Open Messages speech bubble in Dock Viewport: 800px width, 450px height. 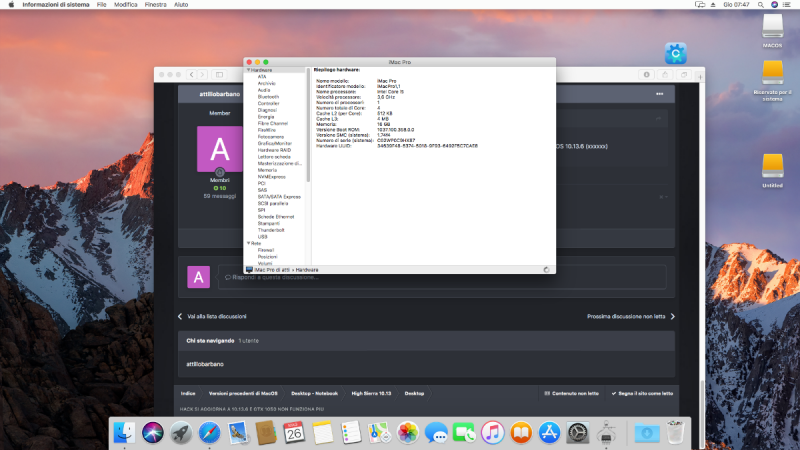[436, 433]
